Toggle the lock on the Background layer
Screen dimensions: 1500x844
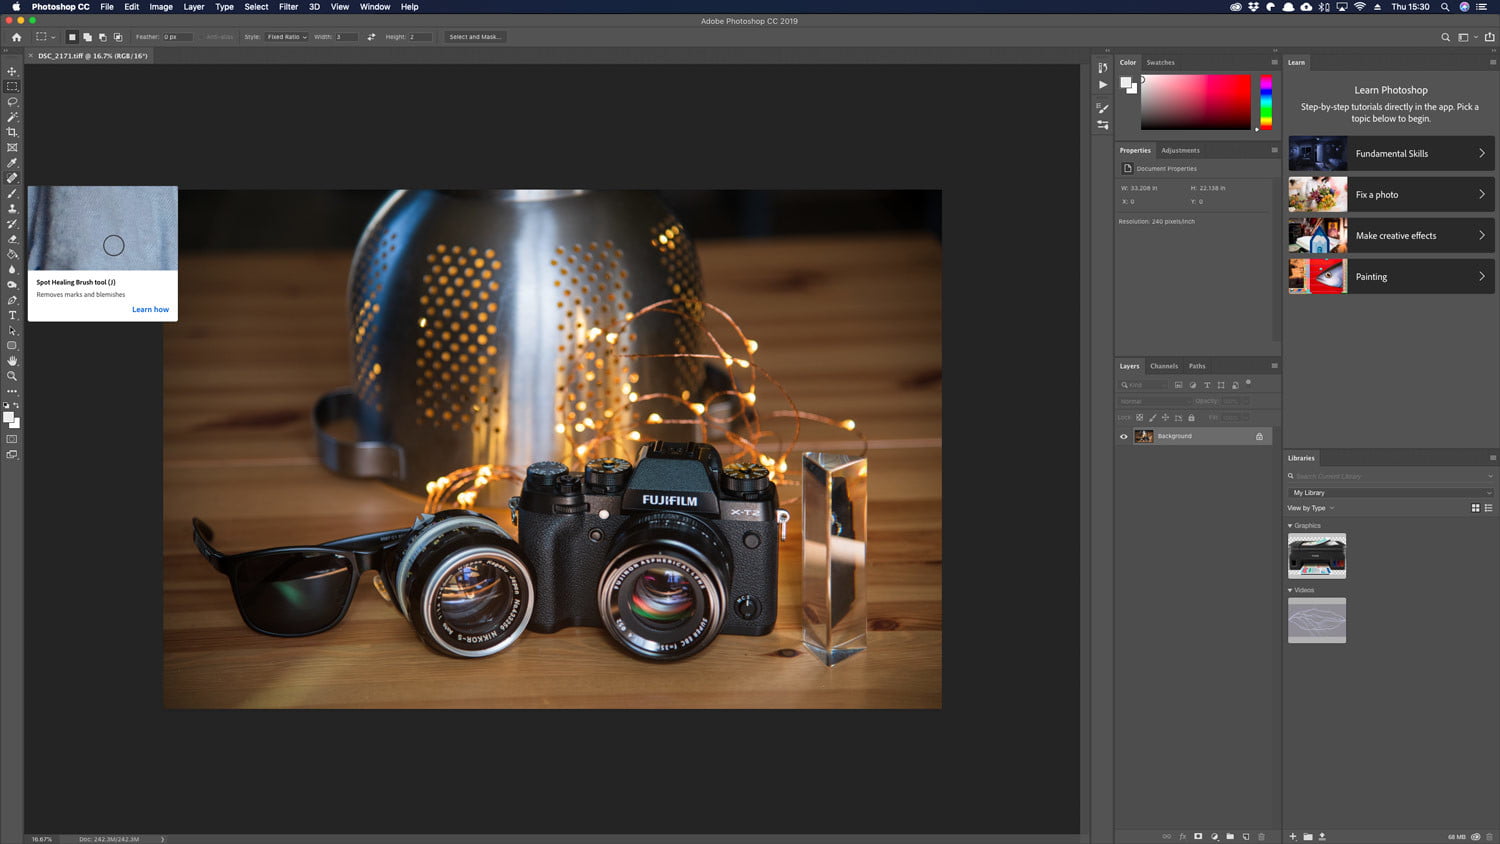(x=1259, y=437)
